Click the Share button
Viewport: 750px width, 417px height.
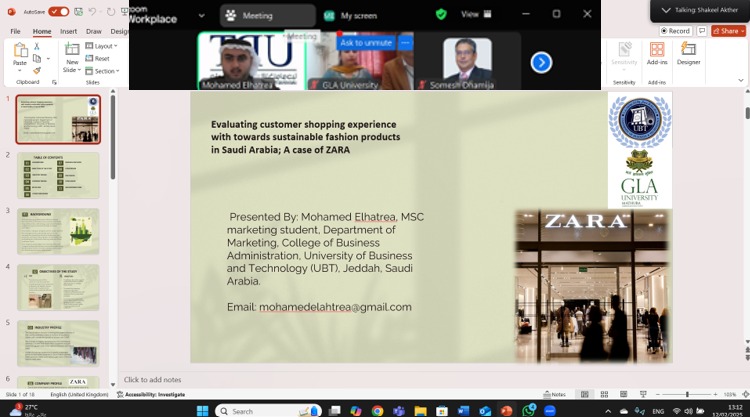(x=728, y=31)
